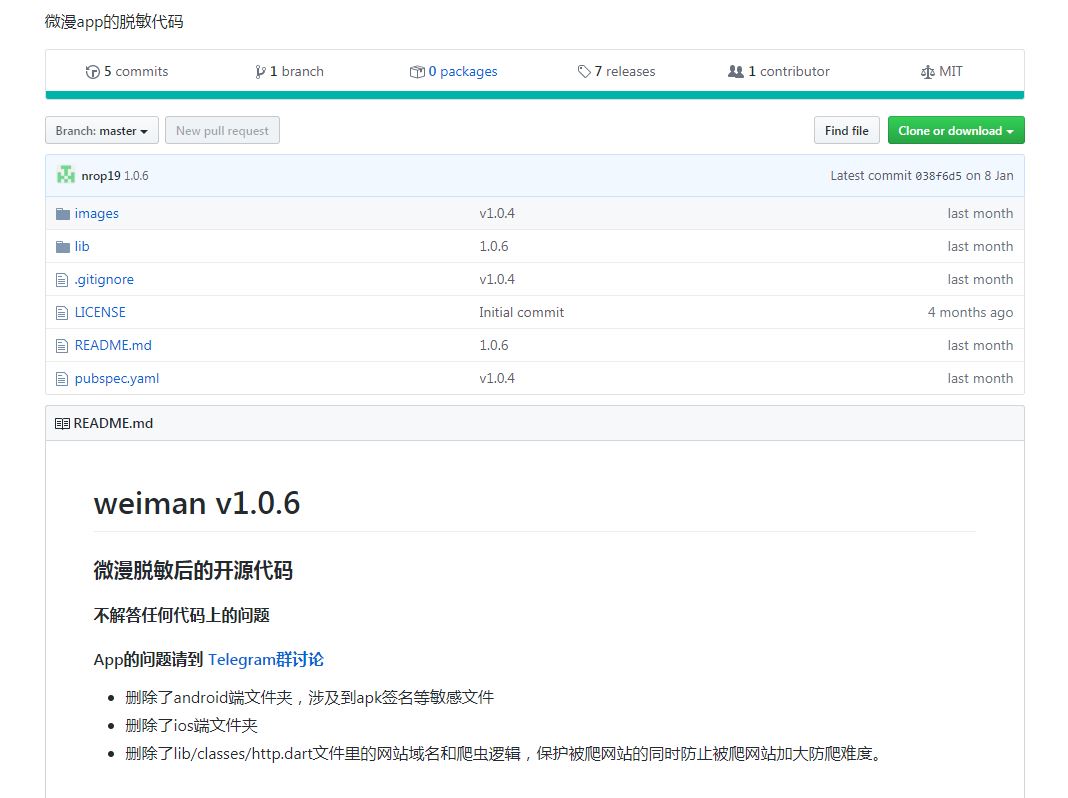Click the New pull request button

222,131
